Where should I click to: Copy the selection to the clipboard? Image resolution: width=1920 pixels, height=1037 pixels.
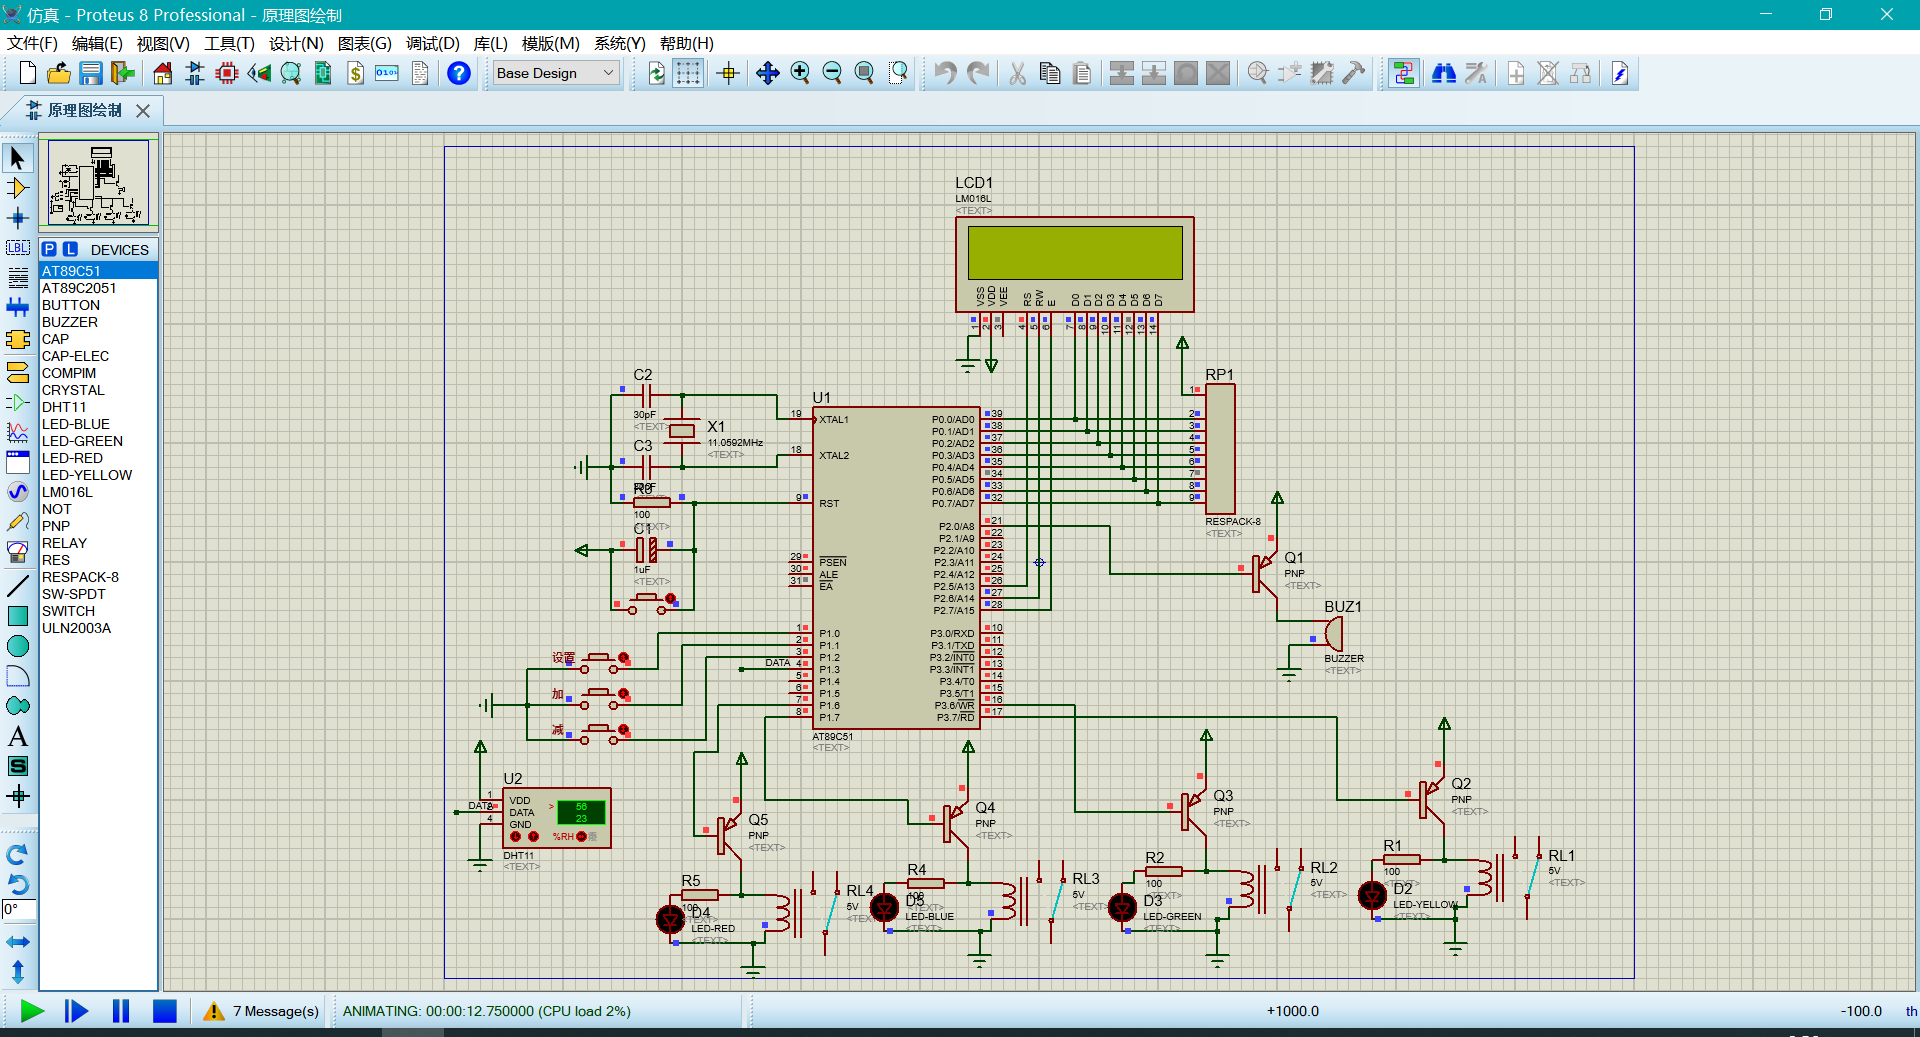coord(1050,73)
